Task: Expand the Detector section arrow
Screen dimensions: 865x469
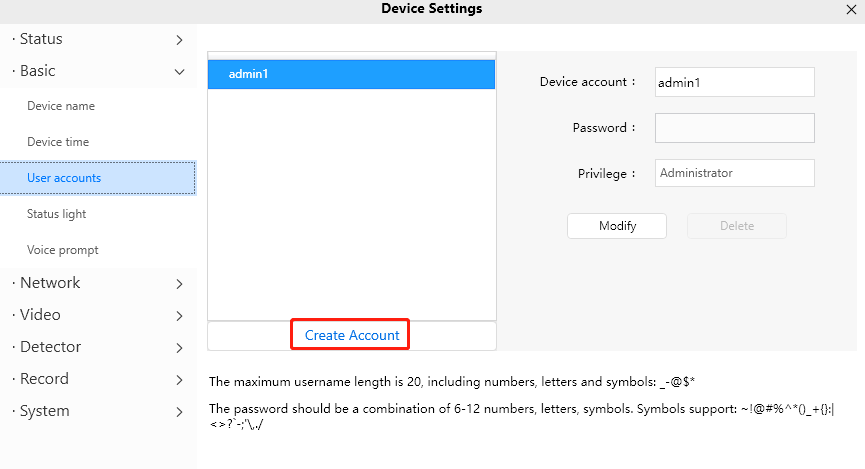Action: pos(179,348)
